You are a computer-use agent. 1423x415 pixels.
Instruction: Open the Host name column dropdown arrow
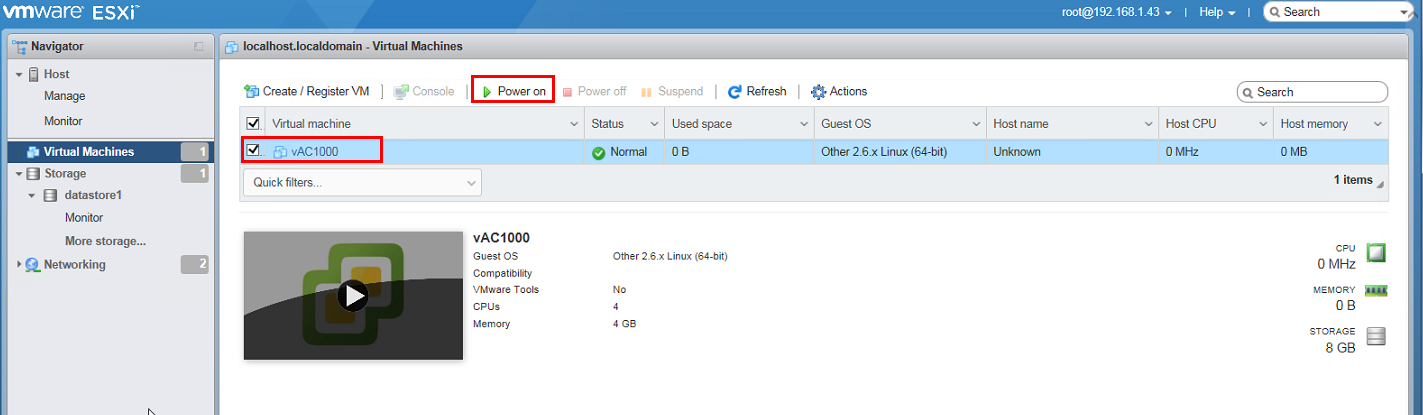[1148, 124]
